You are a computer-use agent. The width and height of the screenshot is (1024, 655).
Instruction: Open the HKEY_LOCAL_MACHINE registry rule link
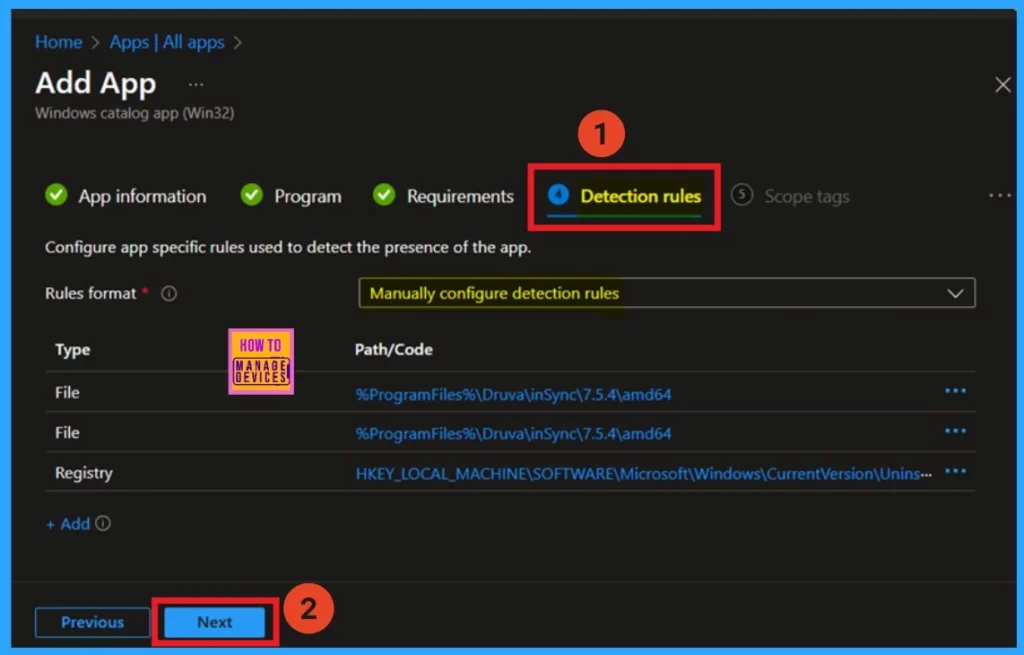(x=643, y=473)
